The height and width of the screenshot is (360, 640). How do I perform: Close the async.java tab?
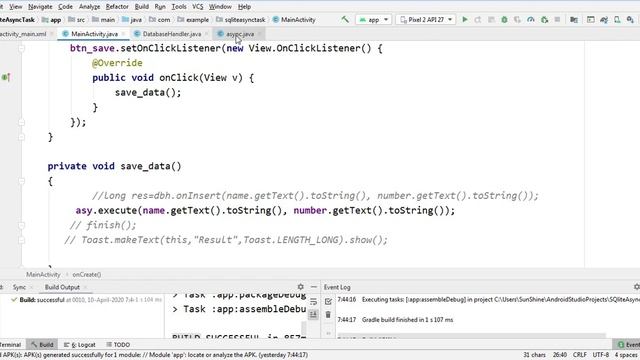[x=259, y=34]
